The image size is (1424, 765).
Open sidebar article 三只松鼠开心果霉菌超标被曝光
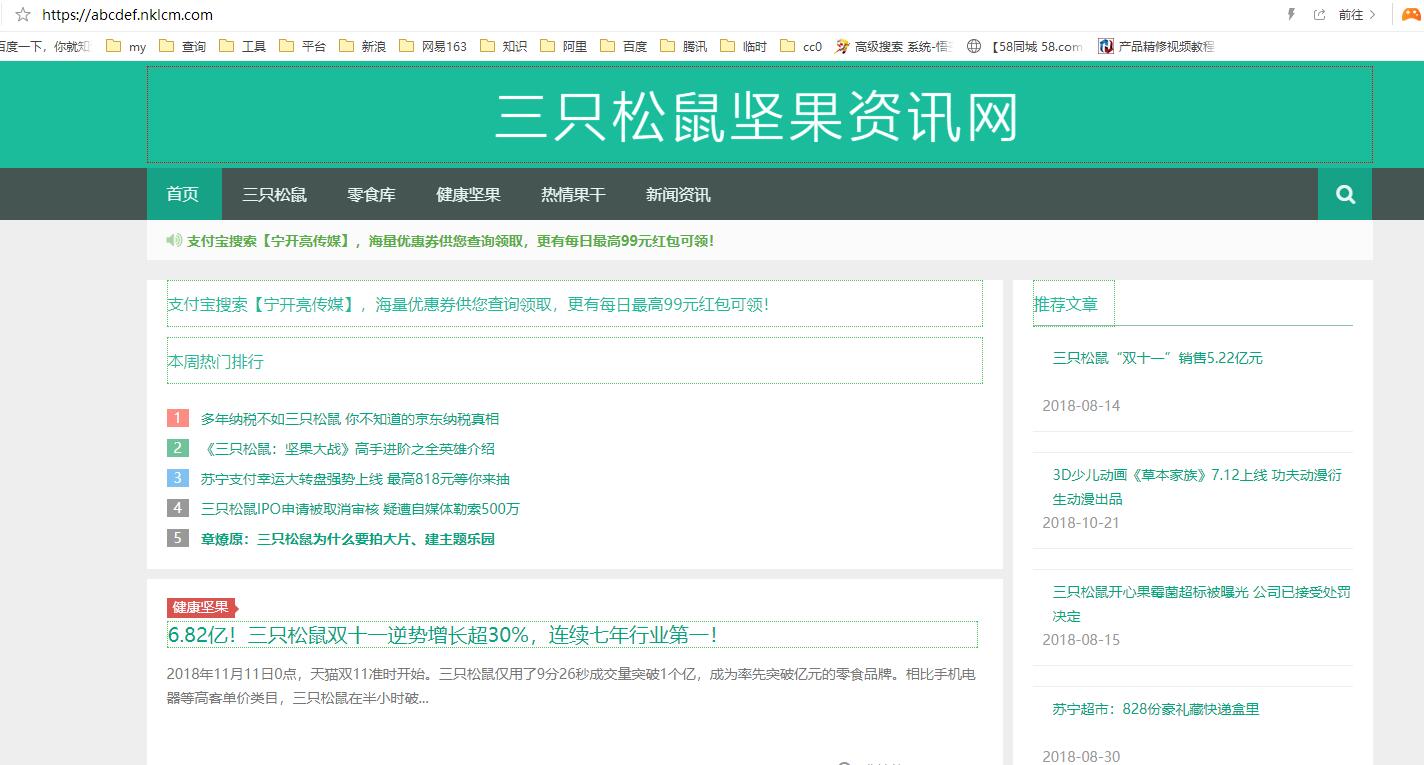pyautogui.click(x=1201, y=604)
